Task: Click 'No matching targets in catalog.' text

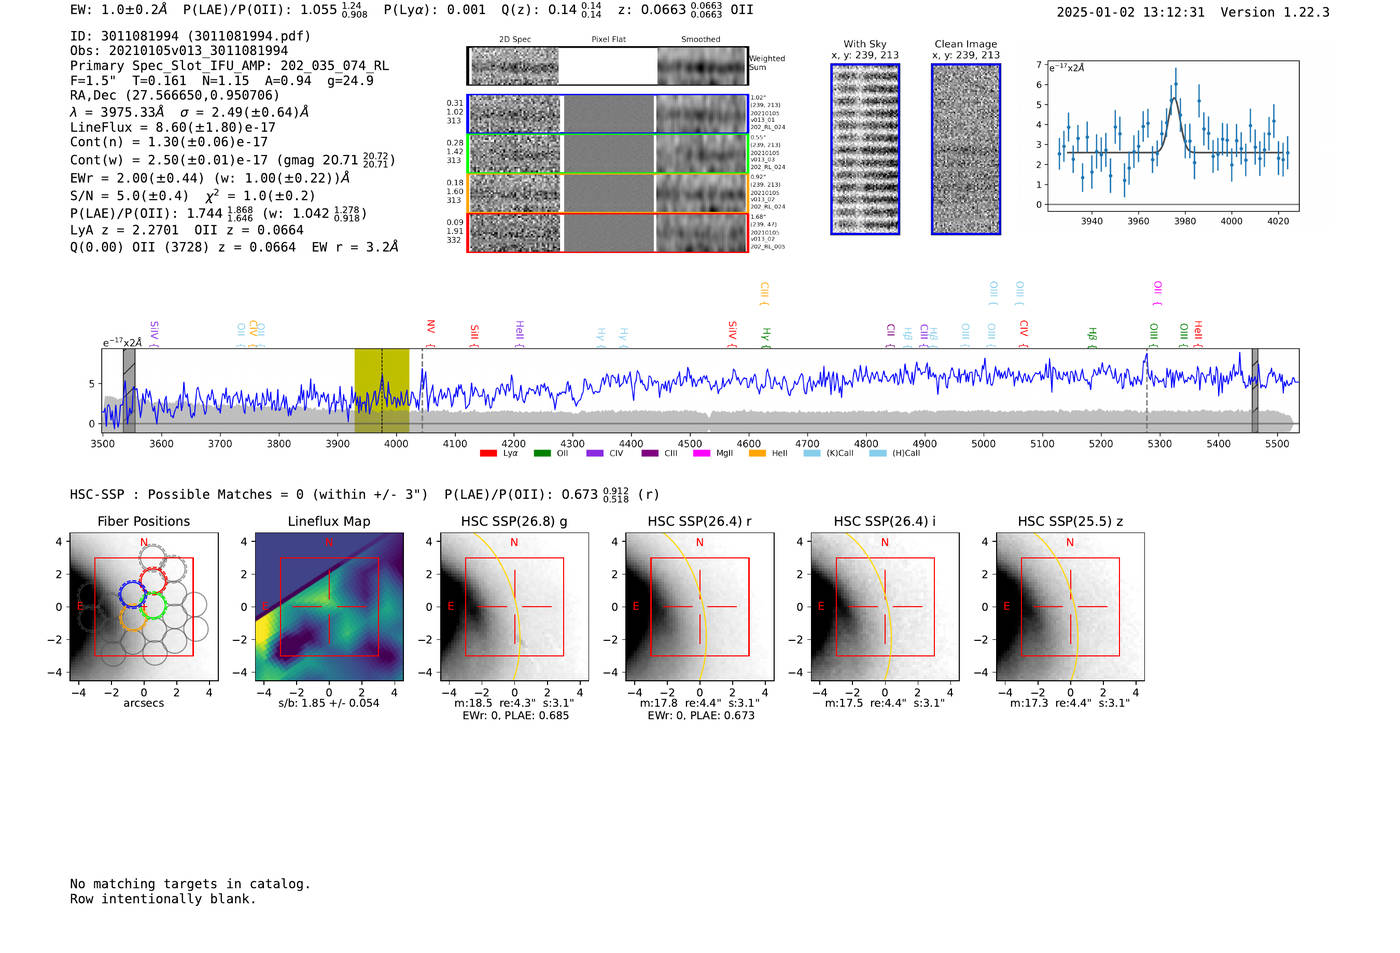Action: [190, 884]
